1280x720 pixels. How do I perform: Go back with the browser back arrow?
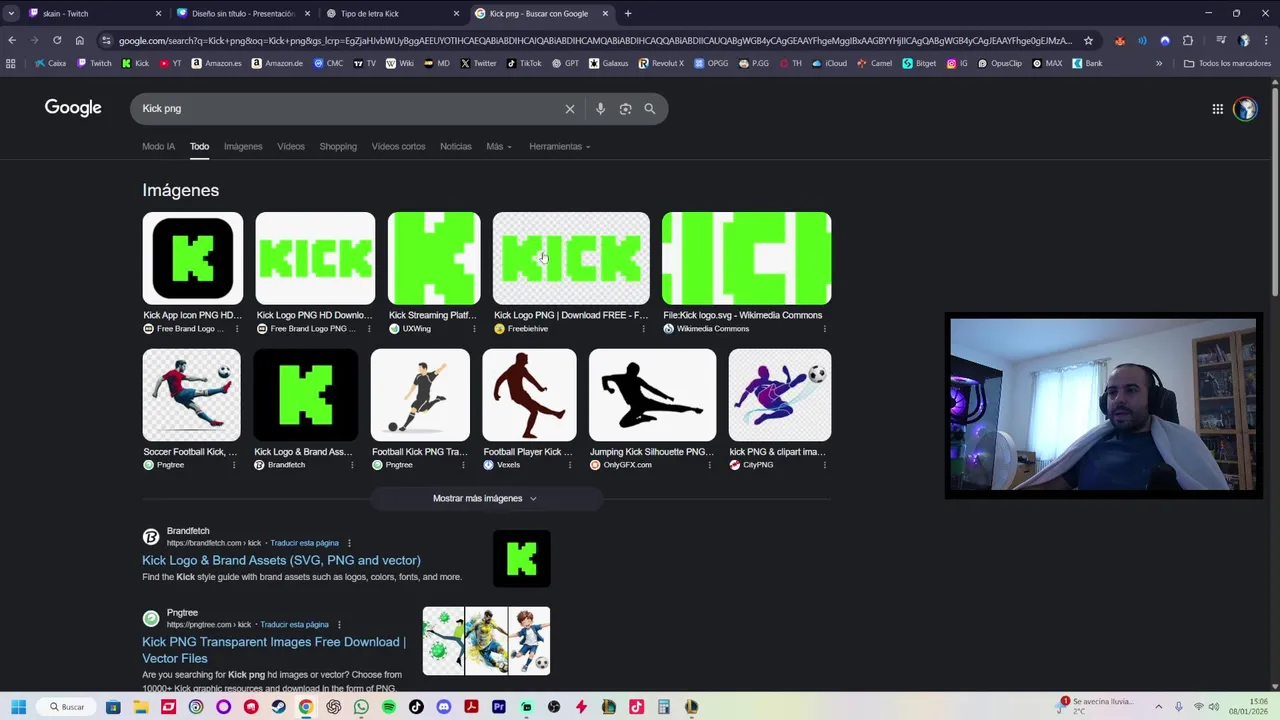pos(12,40)
